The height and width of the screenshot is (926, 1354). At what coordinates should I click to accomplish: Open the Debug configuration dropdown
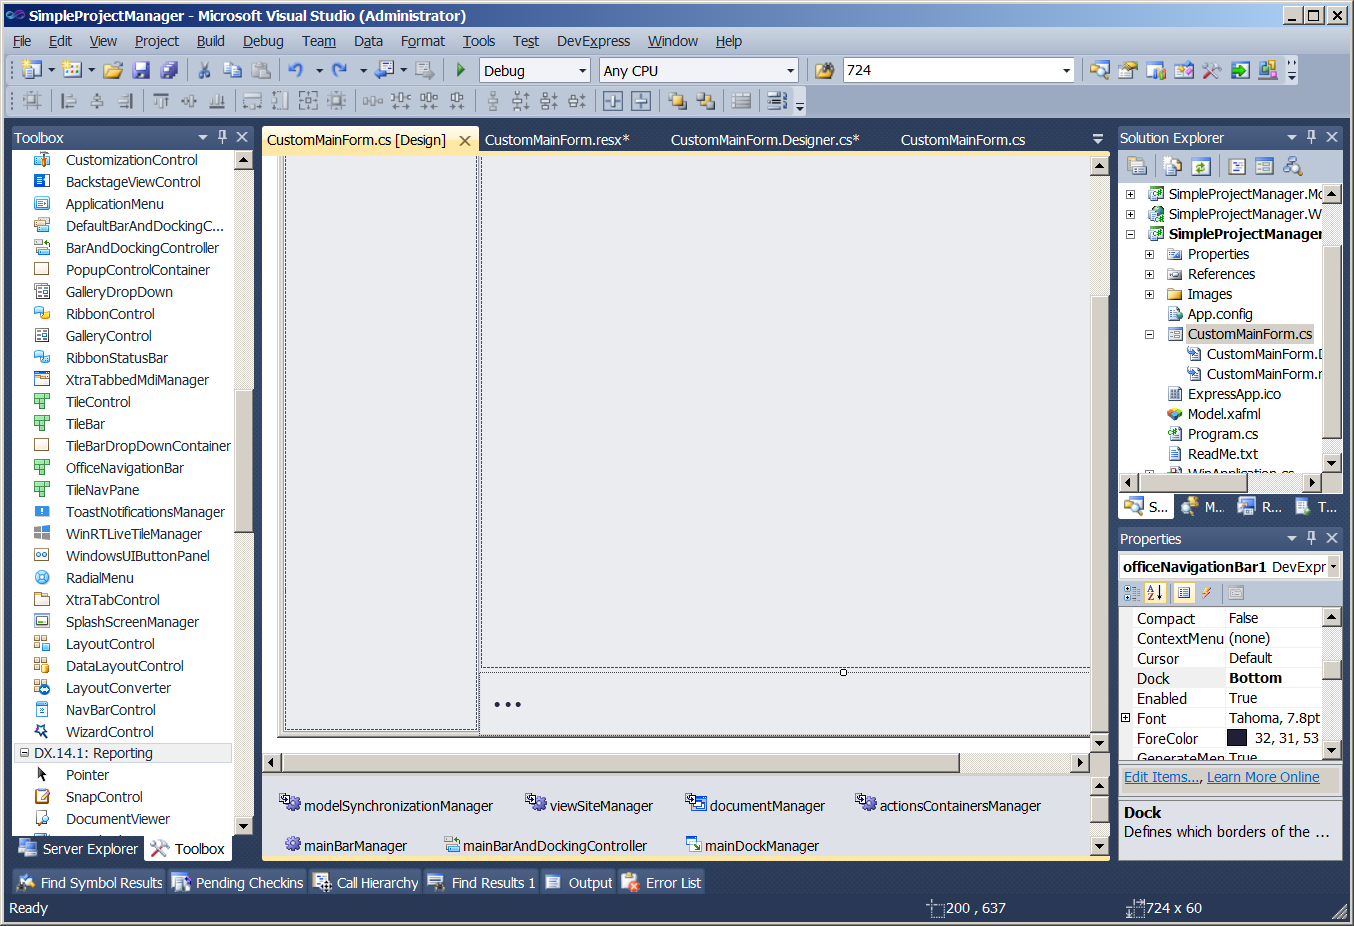(x=582, y=71)
